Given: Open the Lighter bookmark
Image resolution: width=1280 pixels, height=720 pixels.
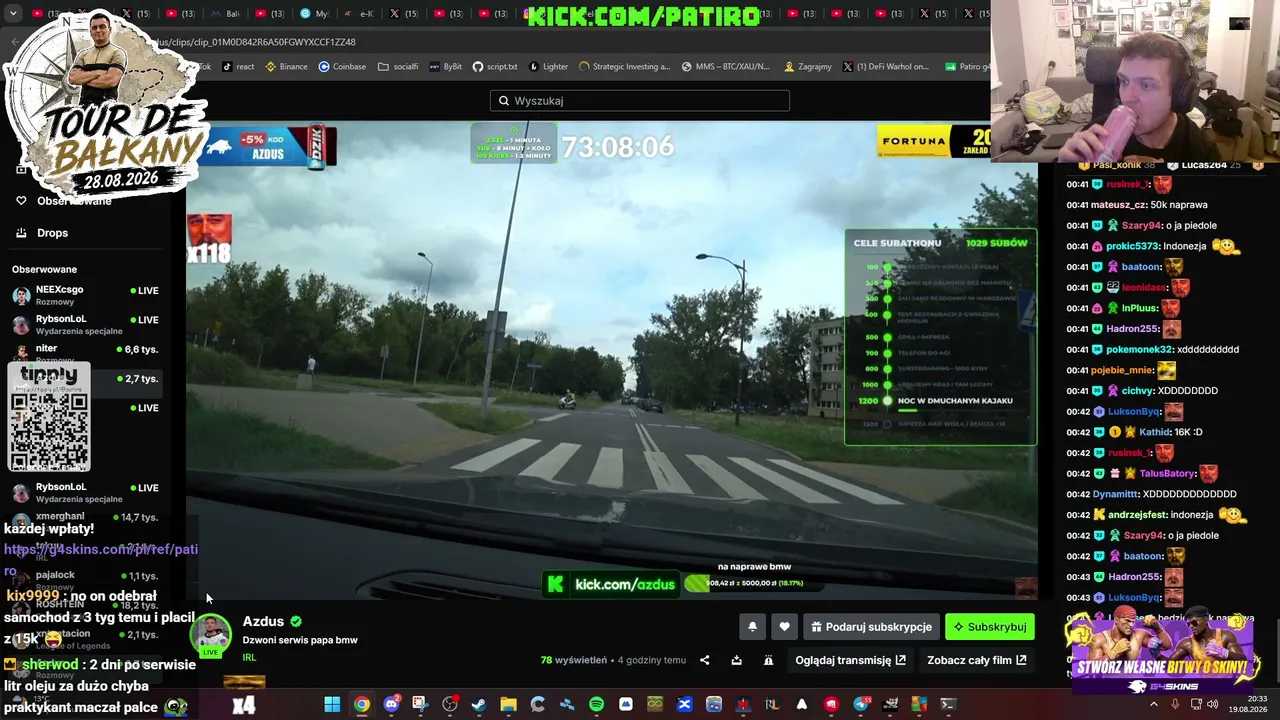Looking at the screenshot, I should click(548, 67).
